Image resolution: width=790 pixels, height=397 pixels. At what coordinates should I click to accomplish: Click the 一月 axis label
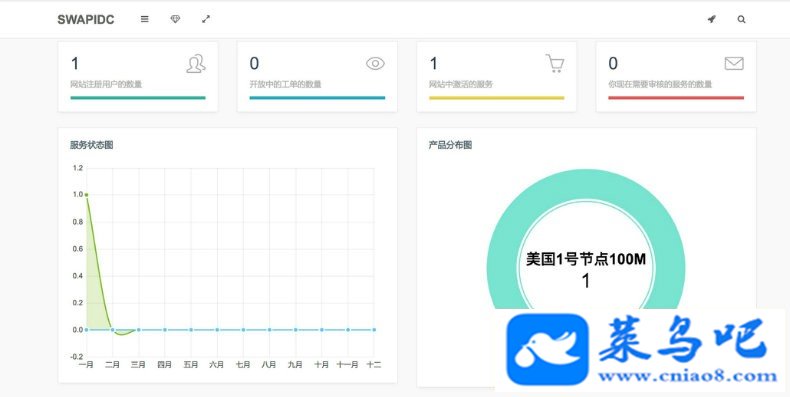[86, 364]
